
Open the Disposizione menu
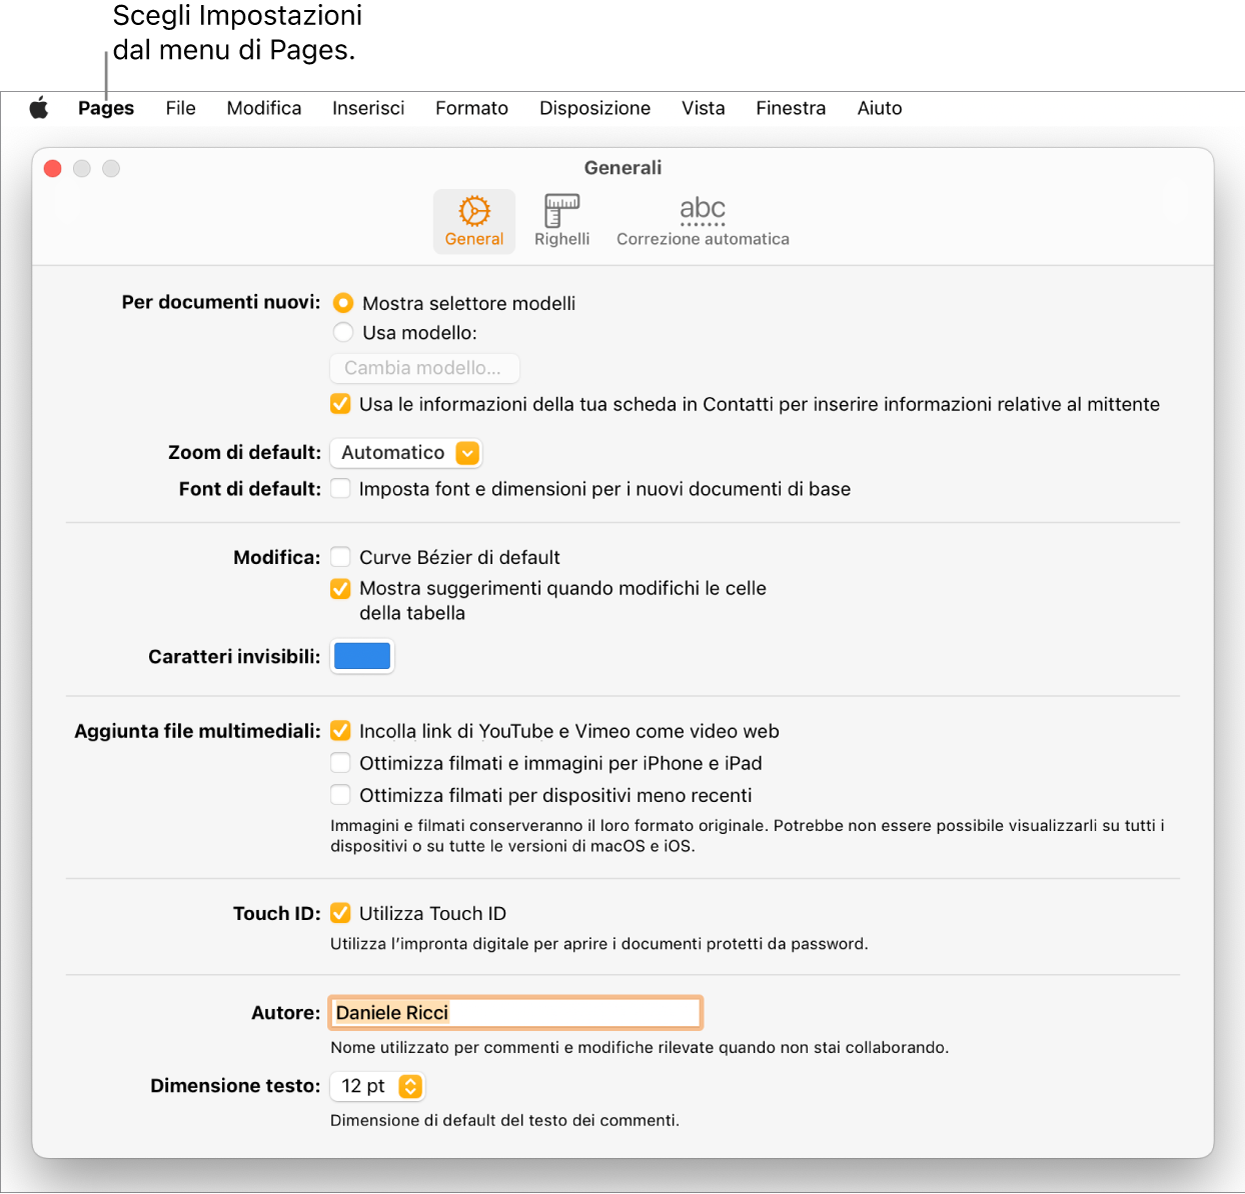[595, 108]
